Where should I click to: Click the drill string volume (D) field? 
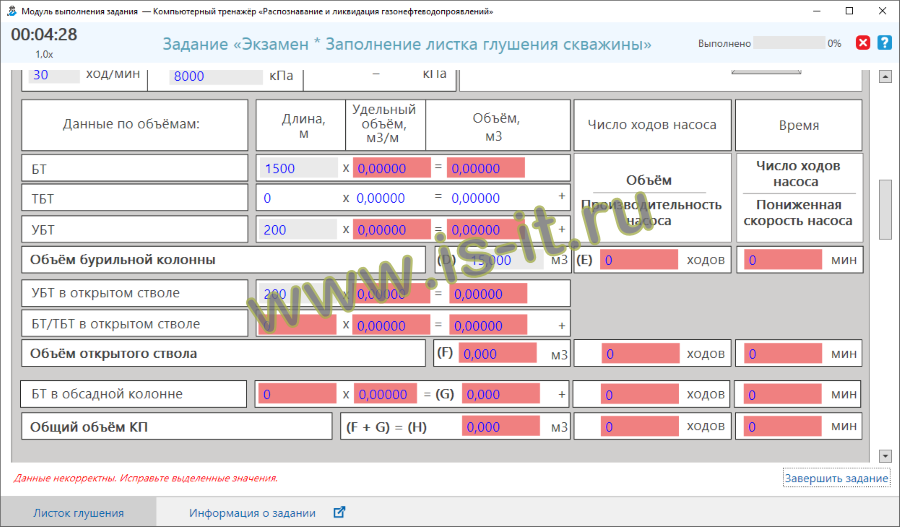tap(504, 260)
